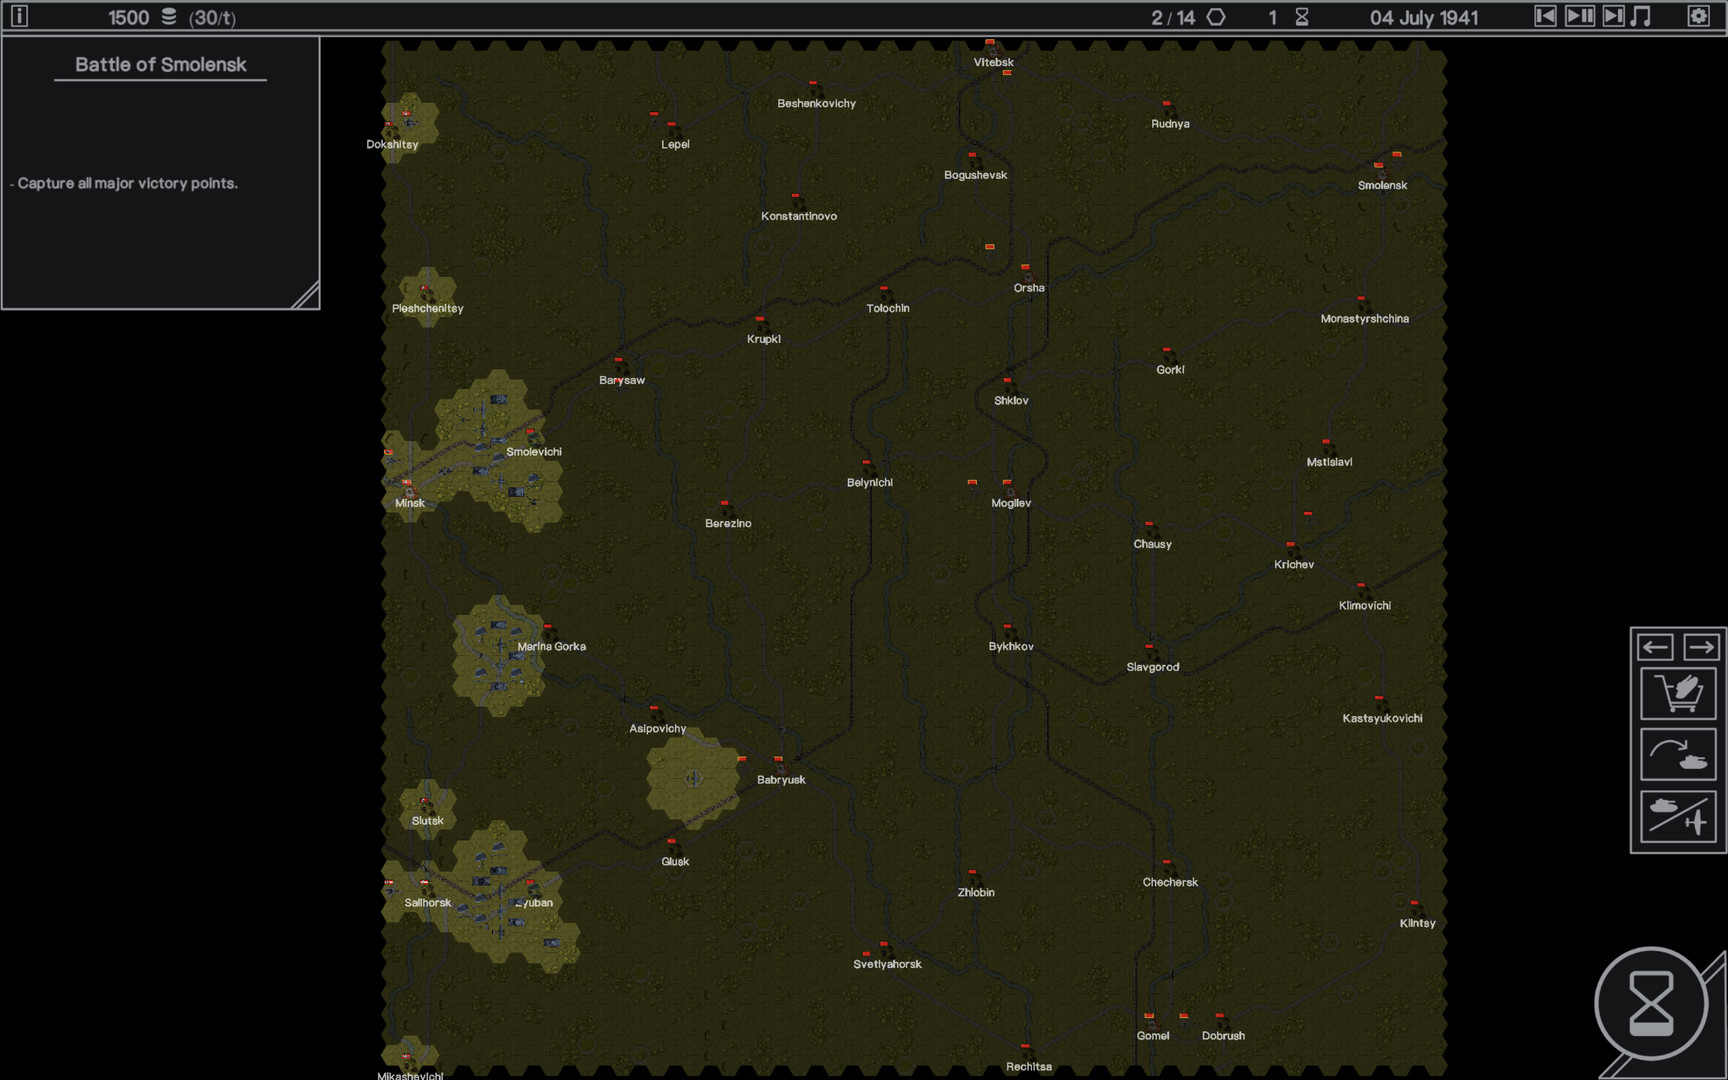Click the Battle of Smolensk title

(x=160, y=65)
